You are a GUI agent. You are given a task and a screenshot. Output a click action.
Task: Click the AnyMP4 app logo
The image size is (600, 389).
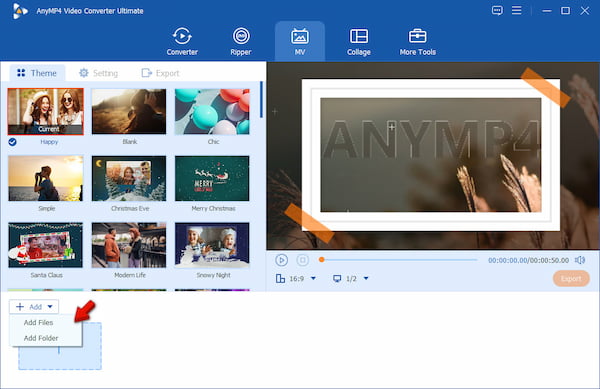20,11
